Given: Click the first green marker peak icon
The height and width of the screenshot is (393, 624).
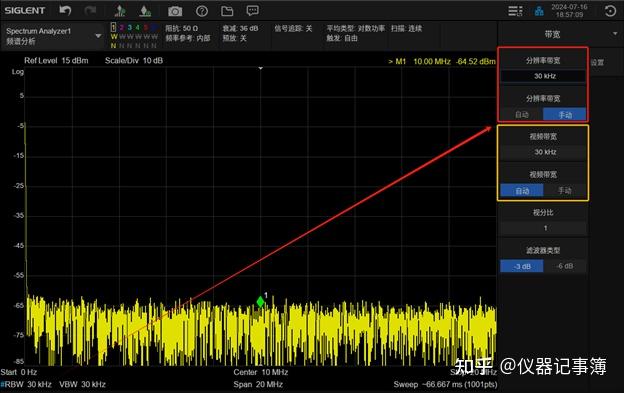Looking at the screenshot, I should 120,11.
